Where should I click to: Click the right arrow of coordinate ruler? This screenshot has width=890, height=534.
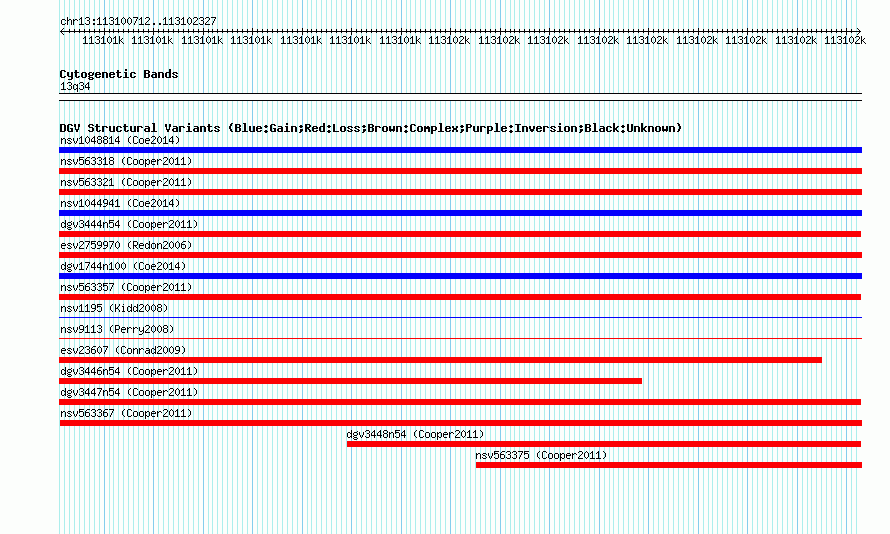click(x=858, y=31)
